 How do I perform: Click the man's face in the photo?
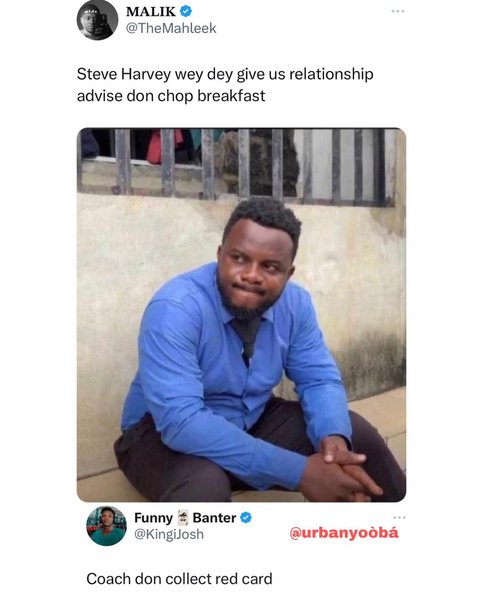(252, 268)
